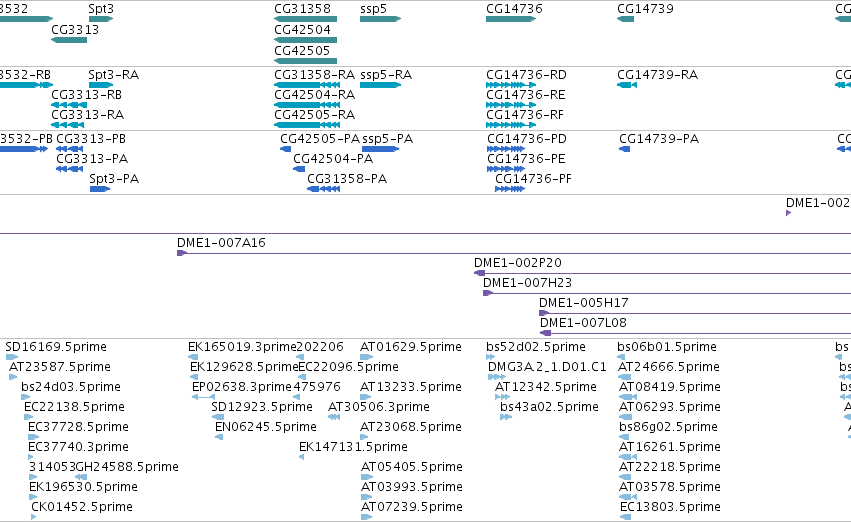Select EST DMG3A2_1.D01.C1
Viewport: 851px width, 522px height.
pos(497,377)
